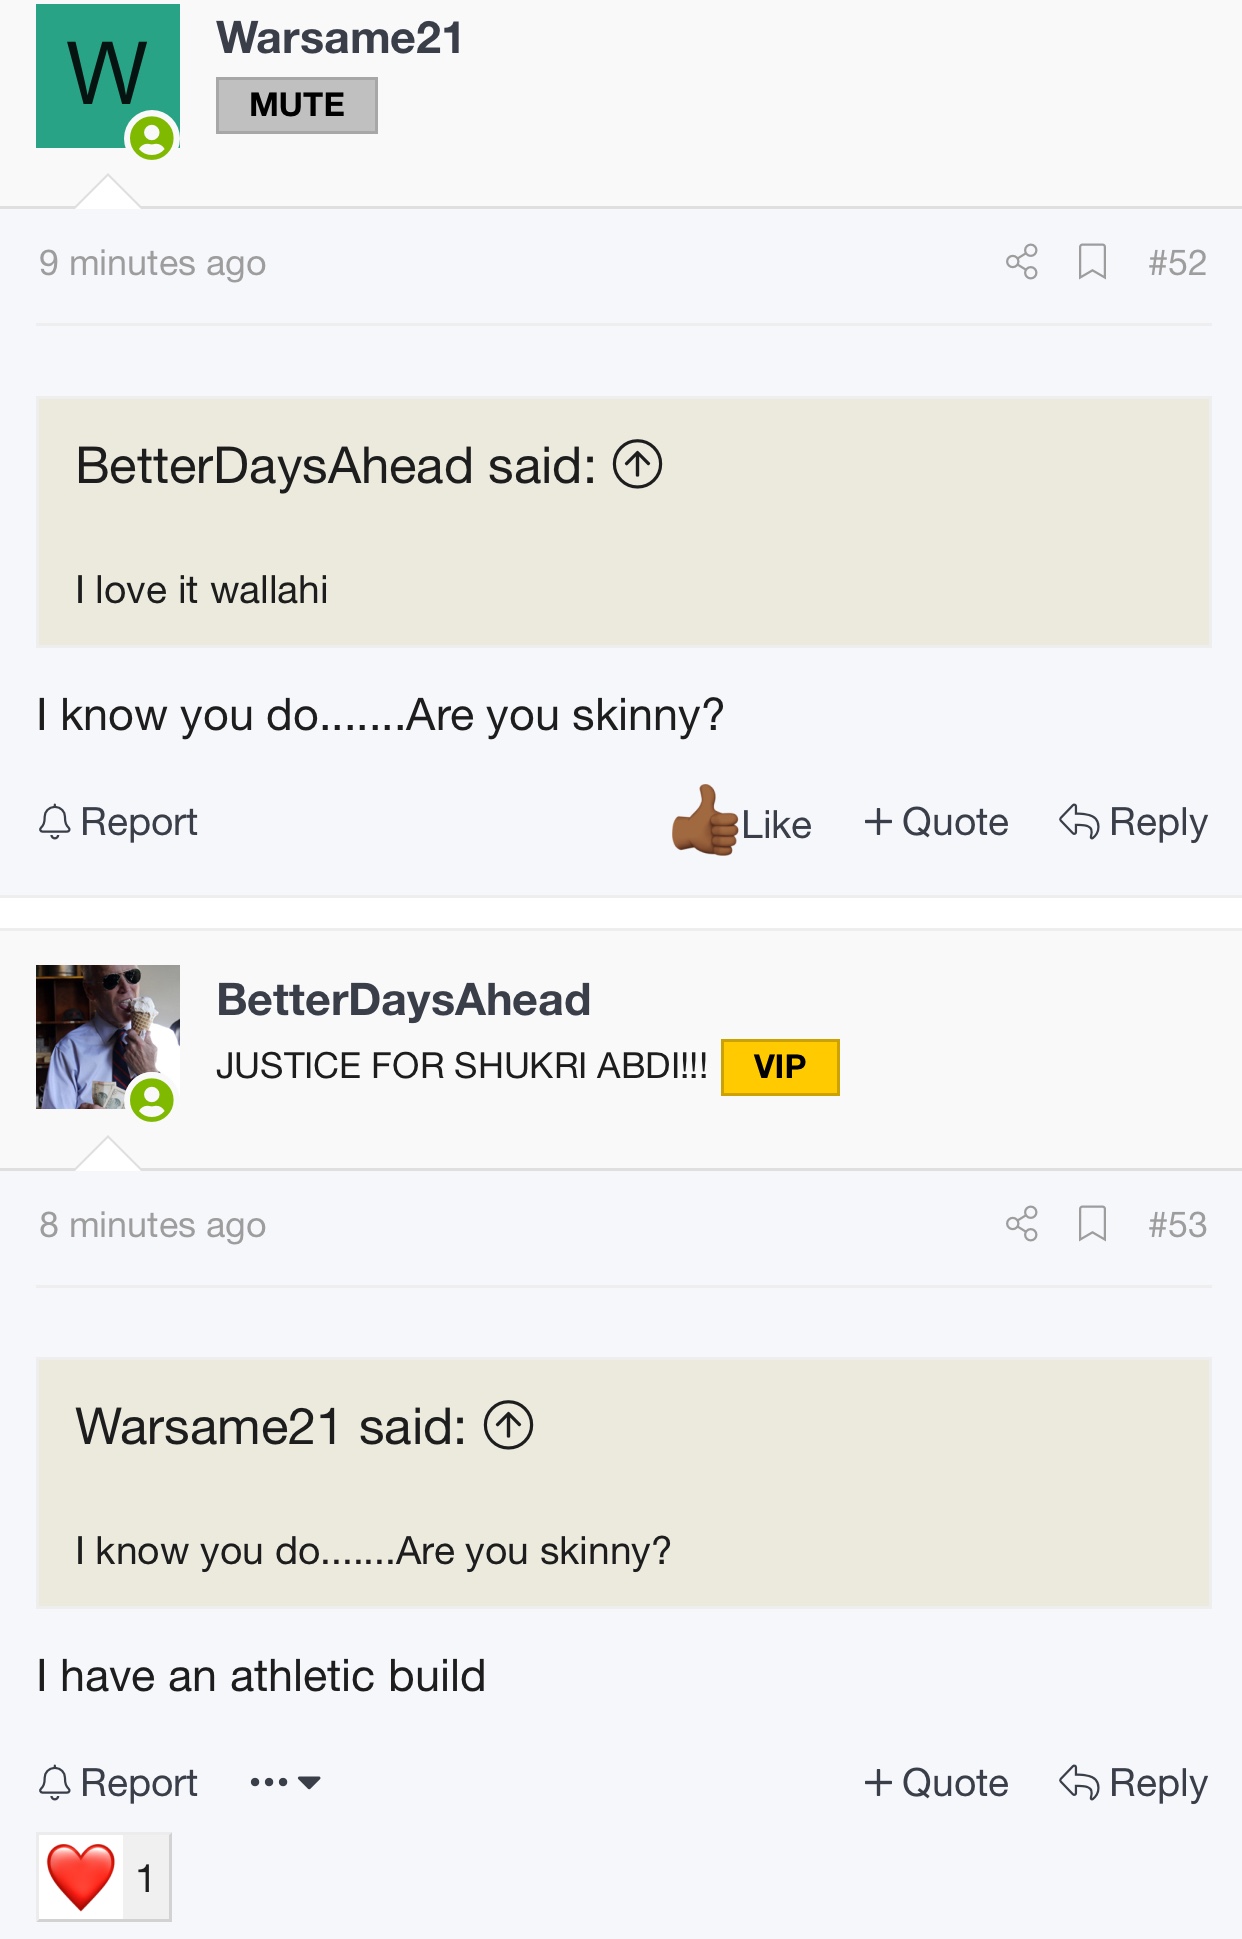Reply to Warsame21's post
1242x1939 pixels.
[x=1133, y=822]
